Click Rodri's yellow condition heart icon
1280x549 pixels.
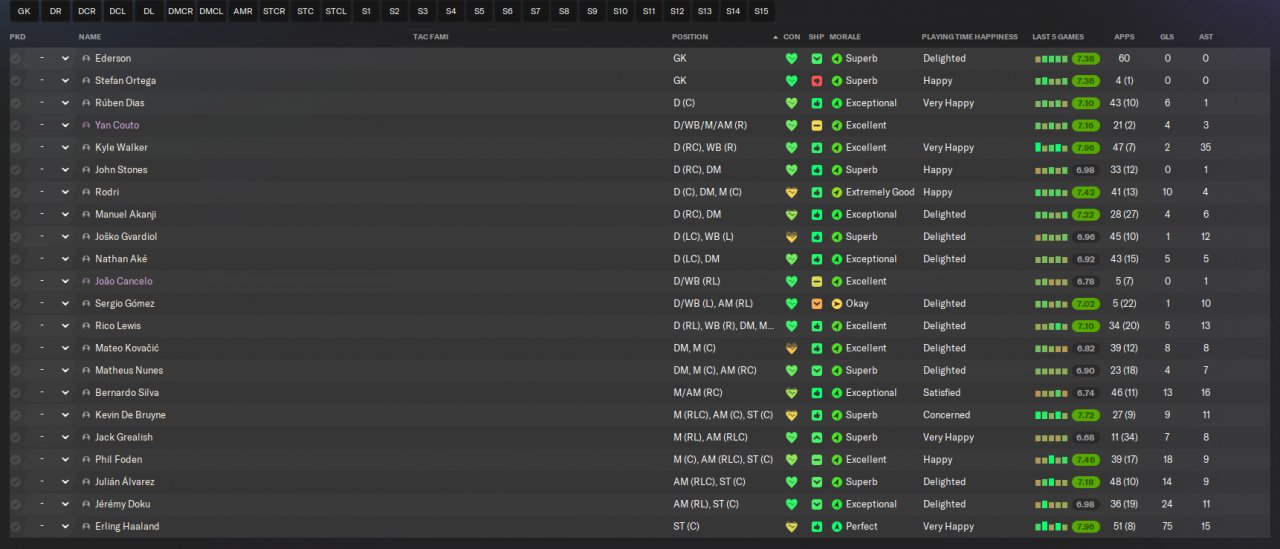point(791,192)
